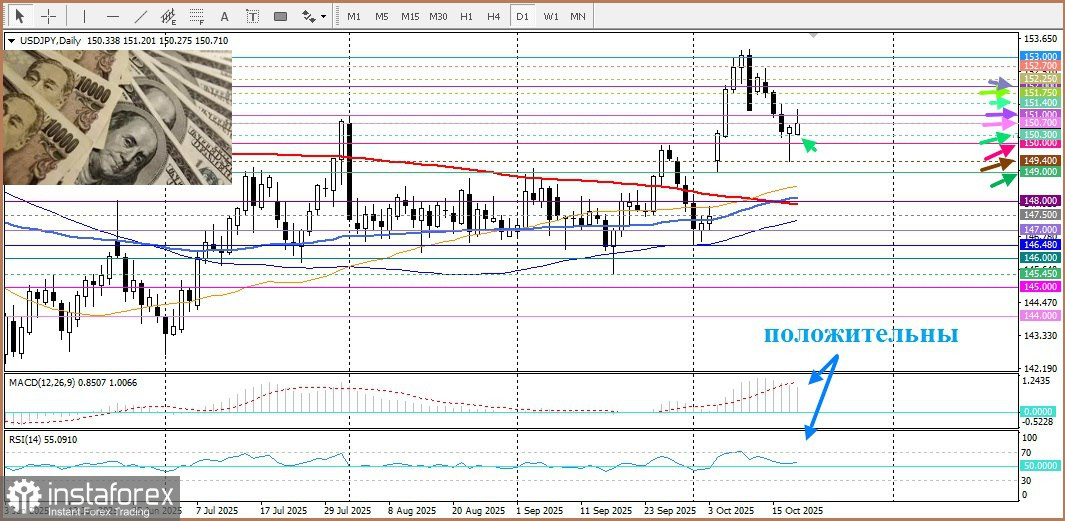The image size is (1065, 521).
Task: Click the 151.000 price level label
Action: pyautogui.click(x=1040, y=115)
